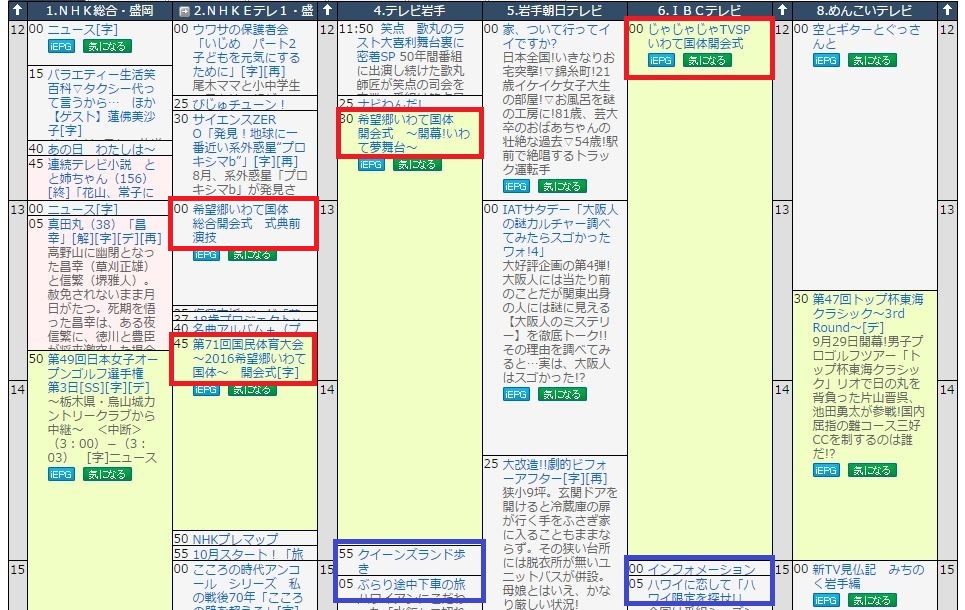Open 1.NHK総合・盛岡 channel header
965x610 pixels.
[x=100, y=10]
